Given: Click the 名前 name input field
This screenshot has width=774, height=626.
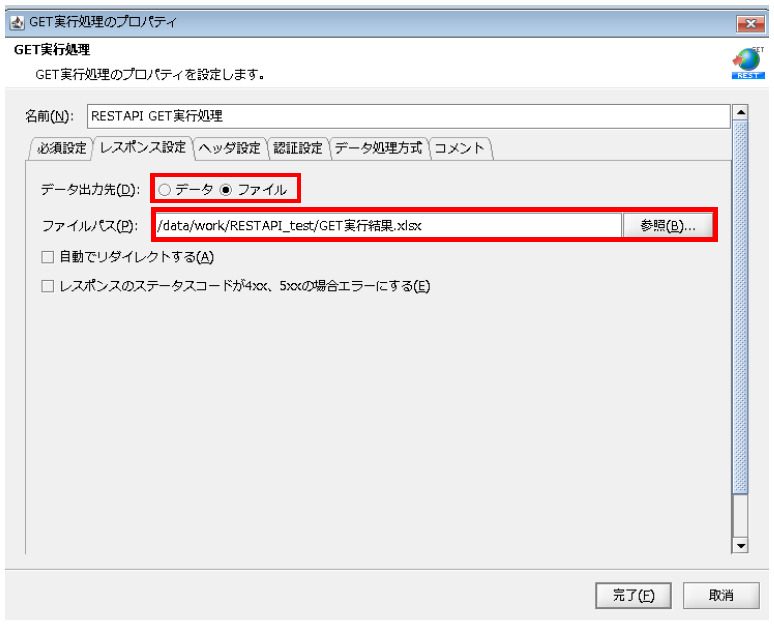Looking at the screenshot, I should [x=408, y=116].
